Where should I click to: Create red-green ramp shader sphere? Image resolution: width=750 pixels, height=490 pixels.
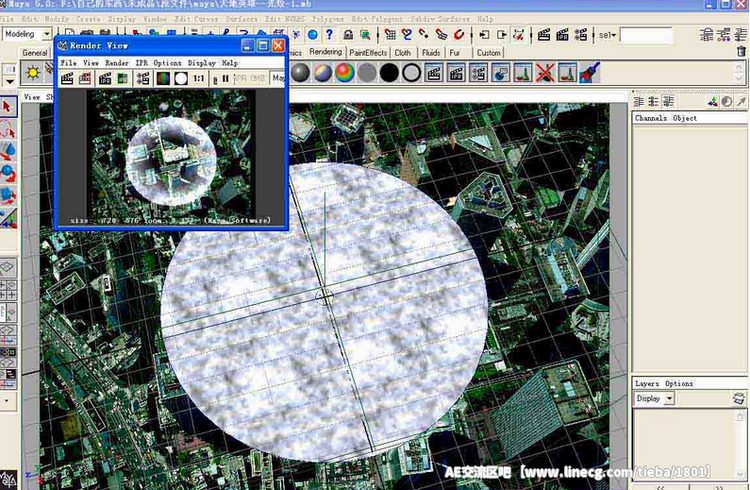(345, 73)
